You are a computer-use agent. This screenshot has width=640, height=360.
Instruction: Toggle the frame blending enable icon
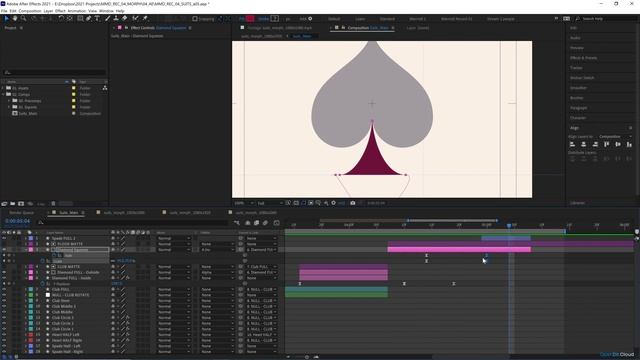(256, 222)
